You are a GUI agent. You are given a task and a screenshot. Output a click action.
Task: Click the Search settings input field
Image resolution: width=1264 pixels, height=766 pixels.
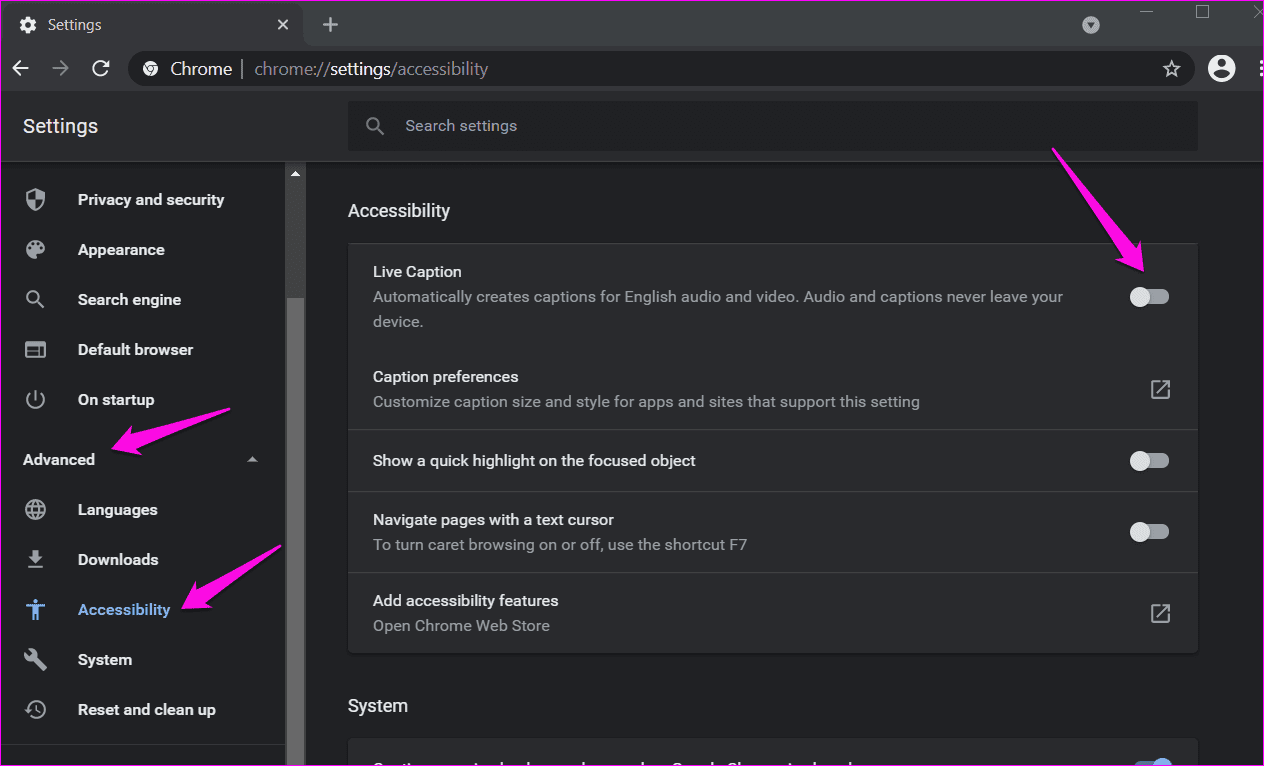coord(773,126)
